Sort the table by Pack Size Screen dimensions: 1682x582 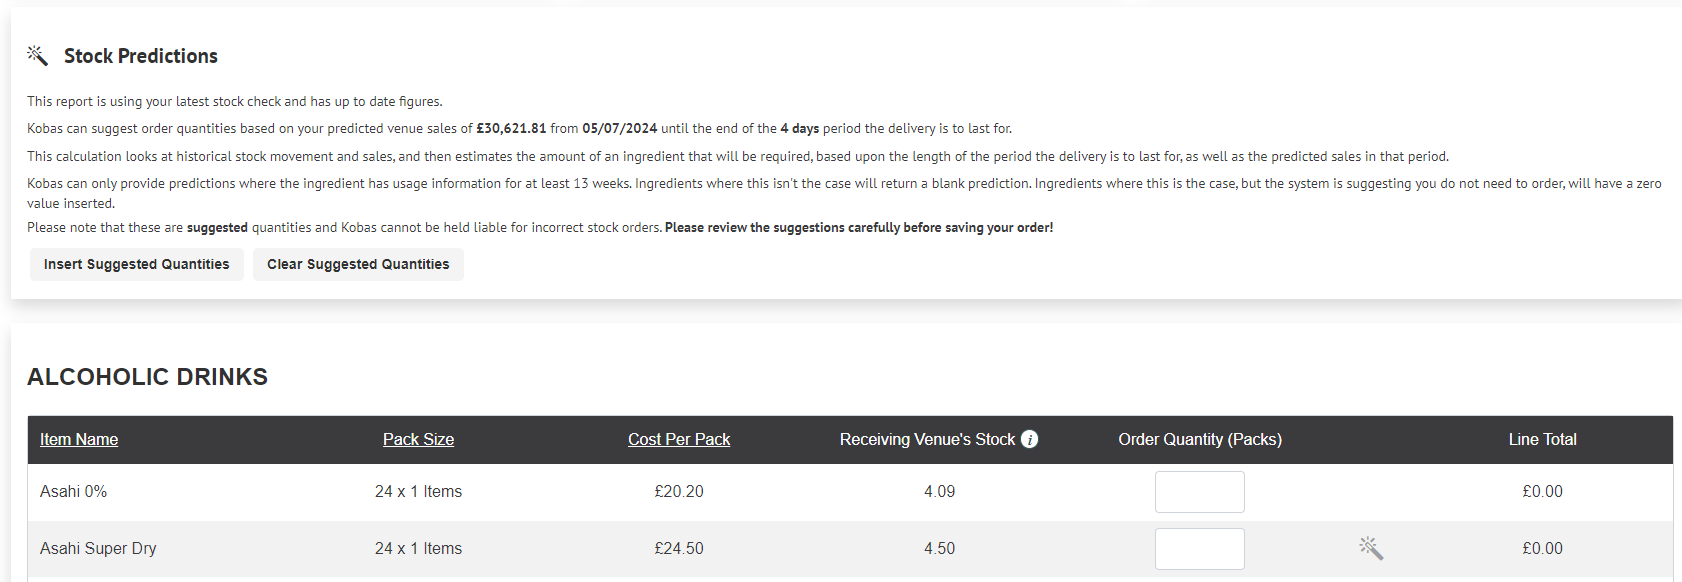(x=418, y=439)
